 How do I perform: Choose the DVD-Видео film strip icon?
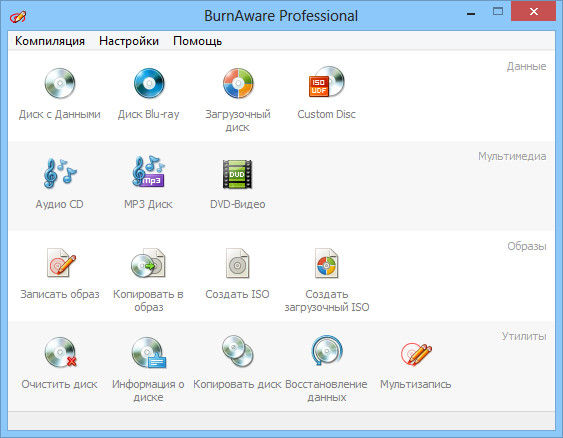click(x=237, y=174)
